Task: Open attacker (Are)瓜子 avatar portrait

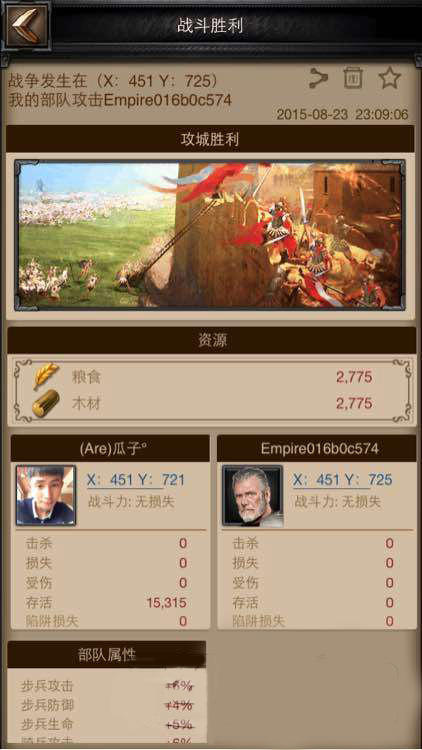Action: click(46, 495)
